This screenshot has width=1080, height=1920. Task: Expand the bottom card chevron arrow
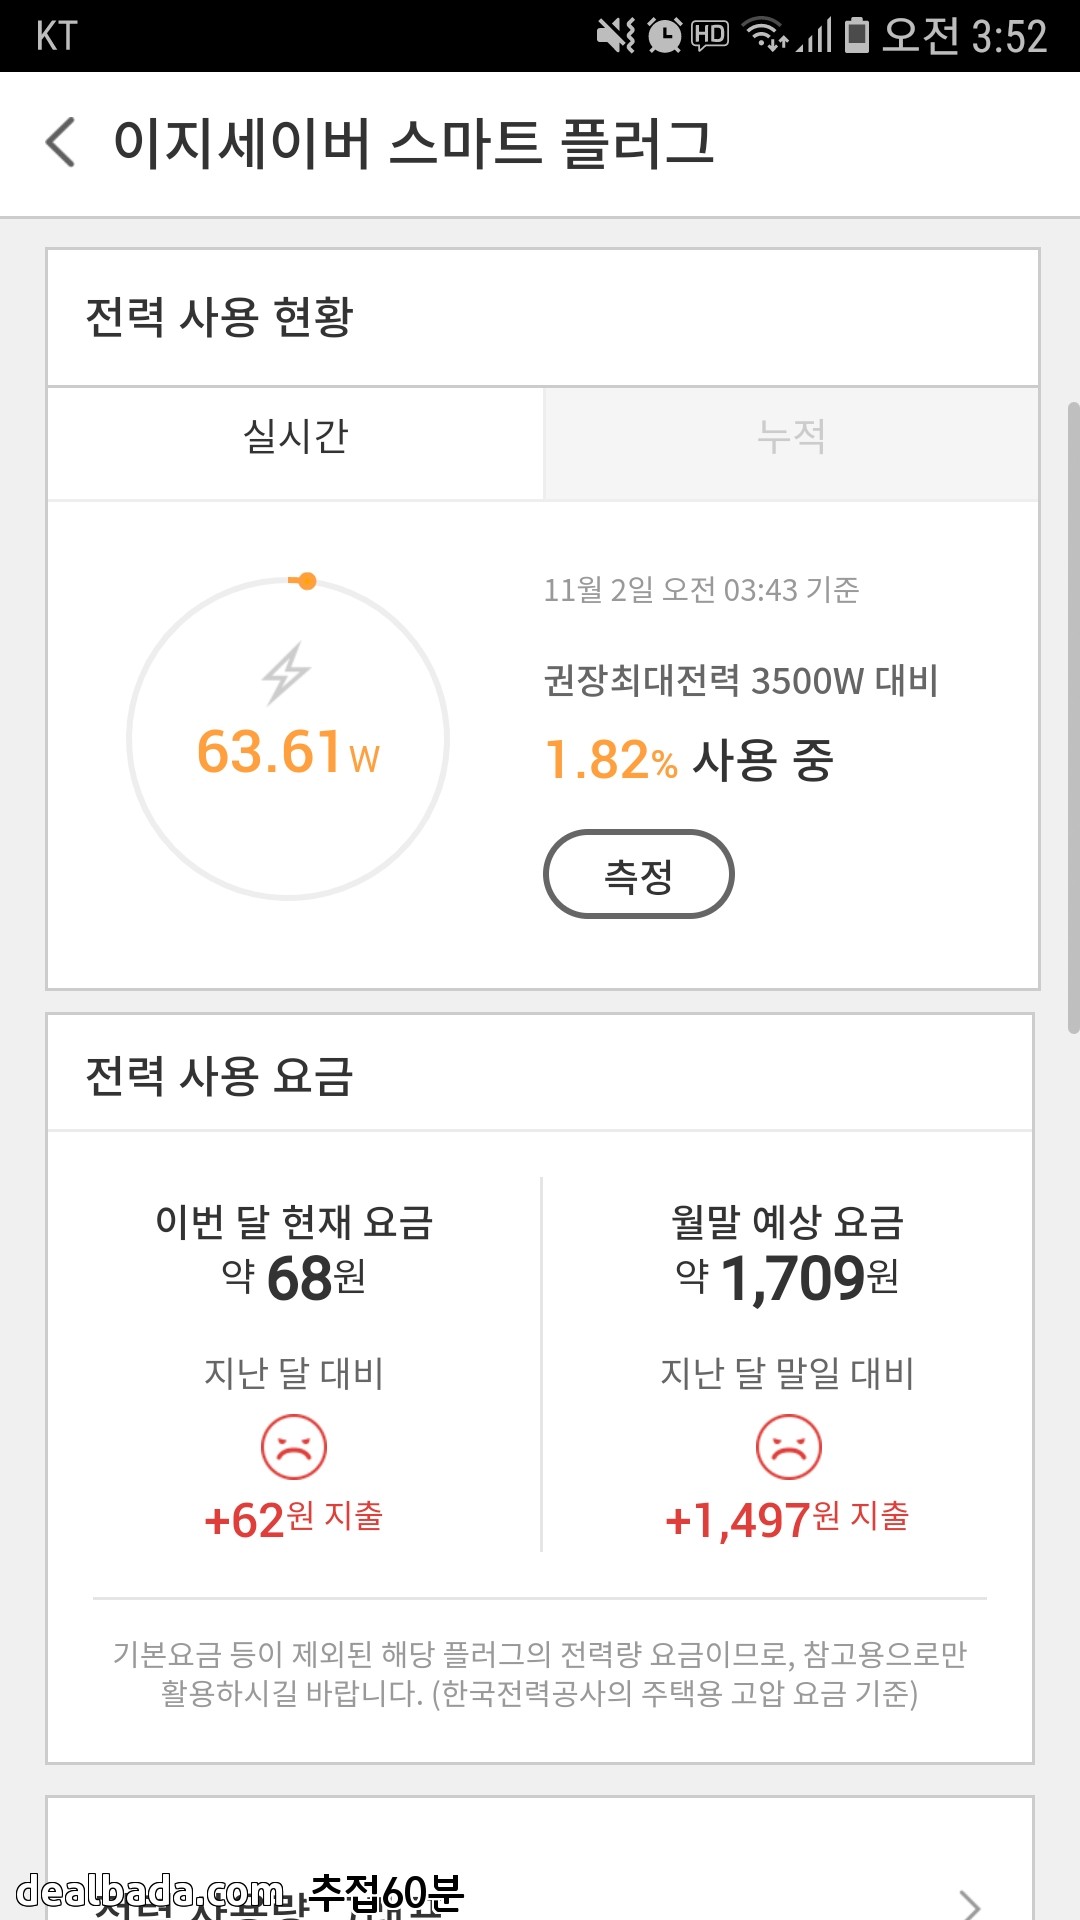(x=968, y=1904)
